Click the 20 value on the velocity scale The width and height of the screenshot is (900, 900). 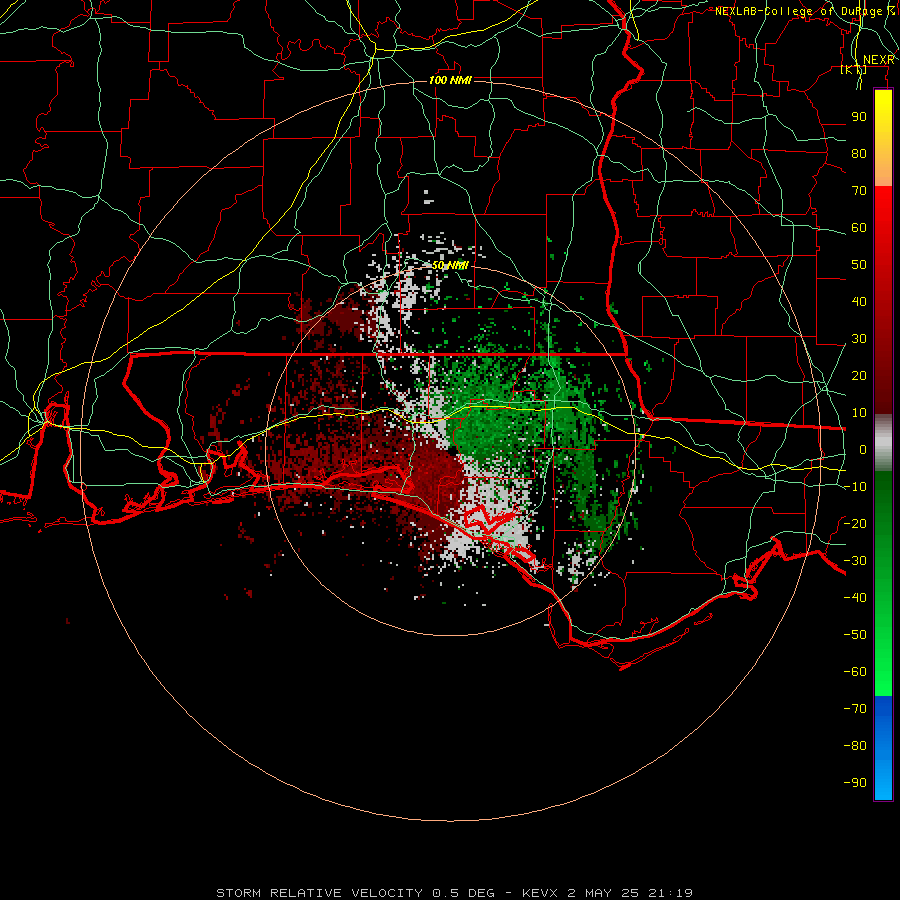tap(859, 376)
